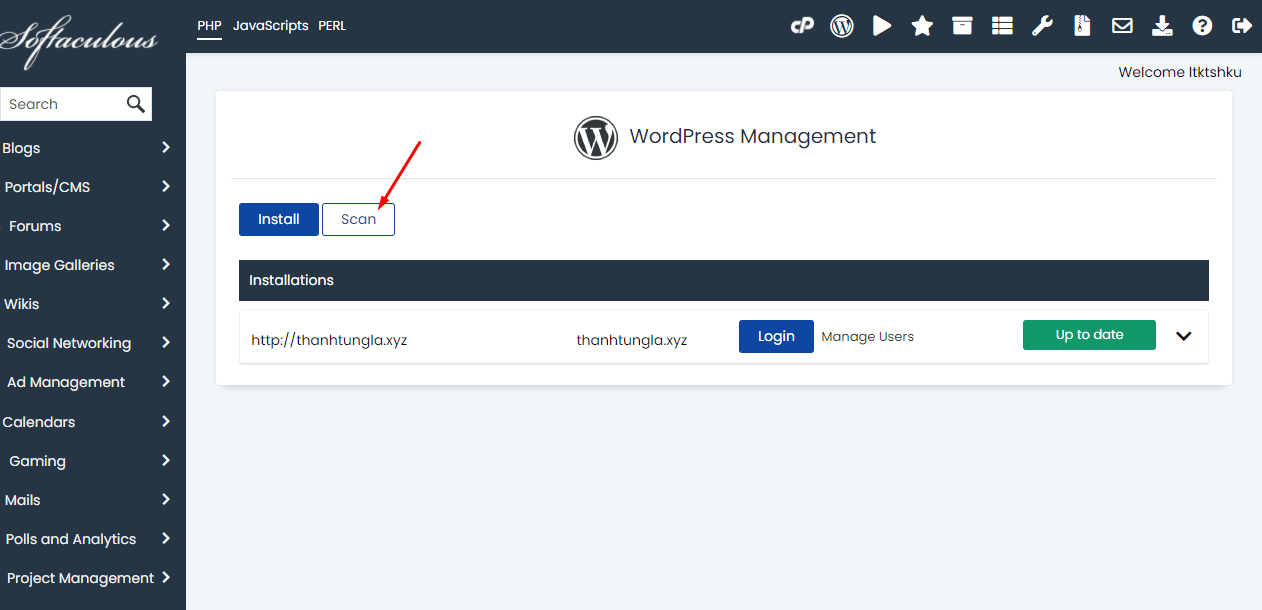This screenshot has width=1262, height=610.
Task: Select Social Networking in sidebar
Action: (x=69, y=343)
